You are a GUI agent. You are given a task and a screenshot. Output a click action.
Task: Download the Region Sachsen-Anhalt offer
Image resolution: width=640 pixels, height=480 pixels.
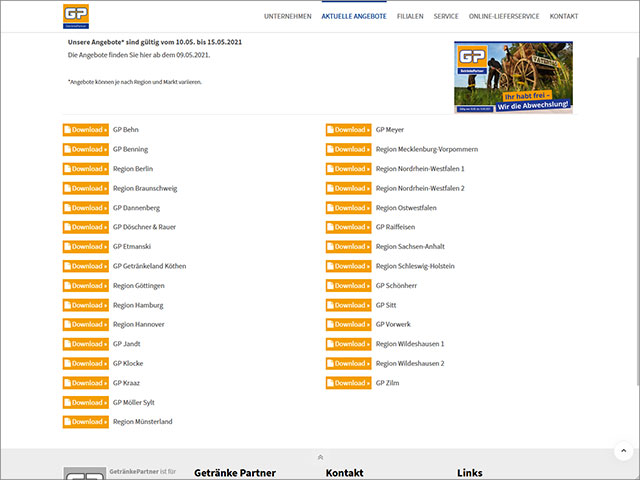[x=349, y=247]
